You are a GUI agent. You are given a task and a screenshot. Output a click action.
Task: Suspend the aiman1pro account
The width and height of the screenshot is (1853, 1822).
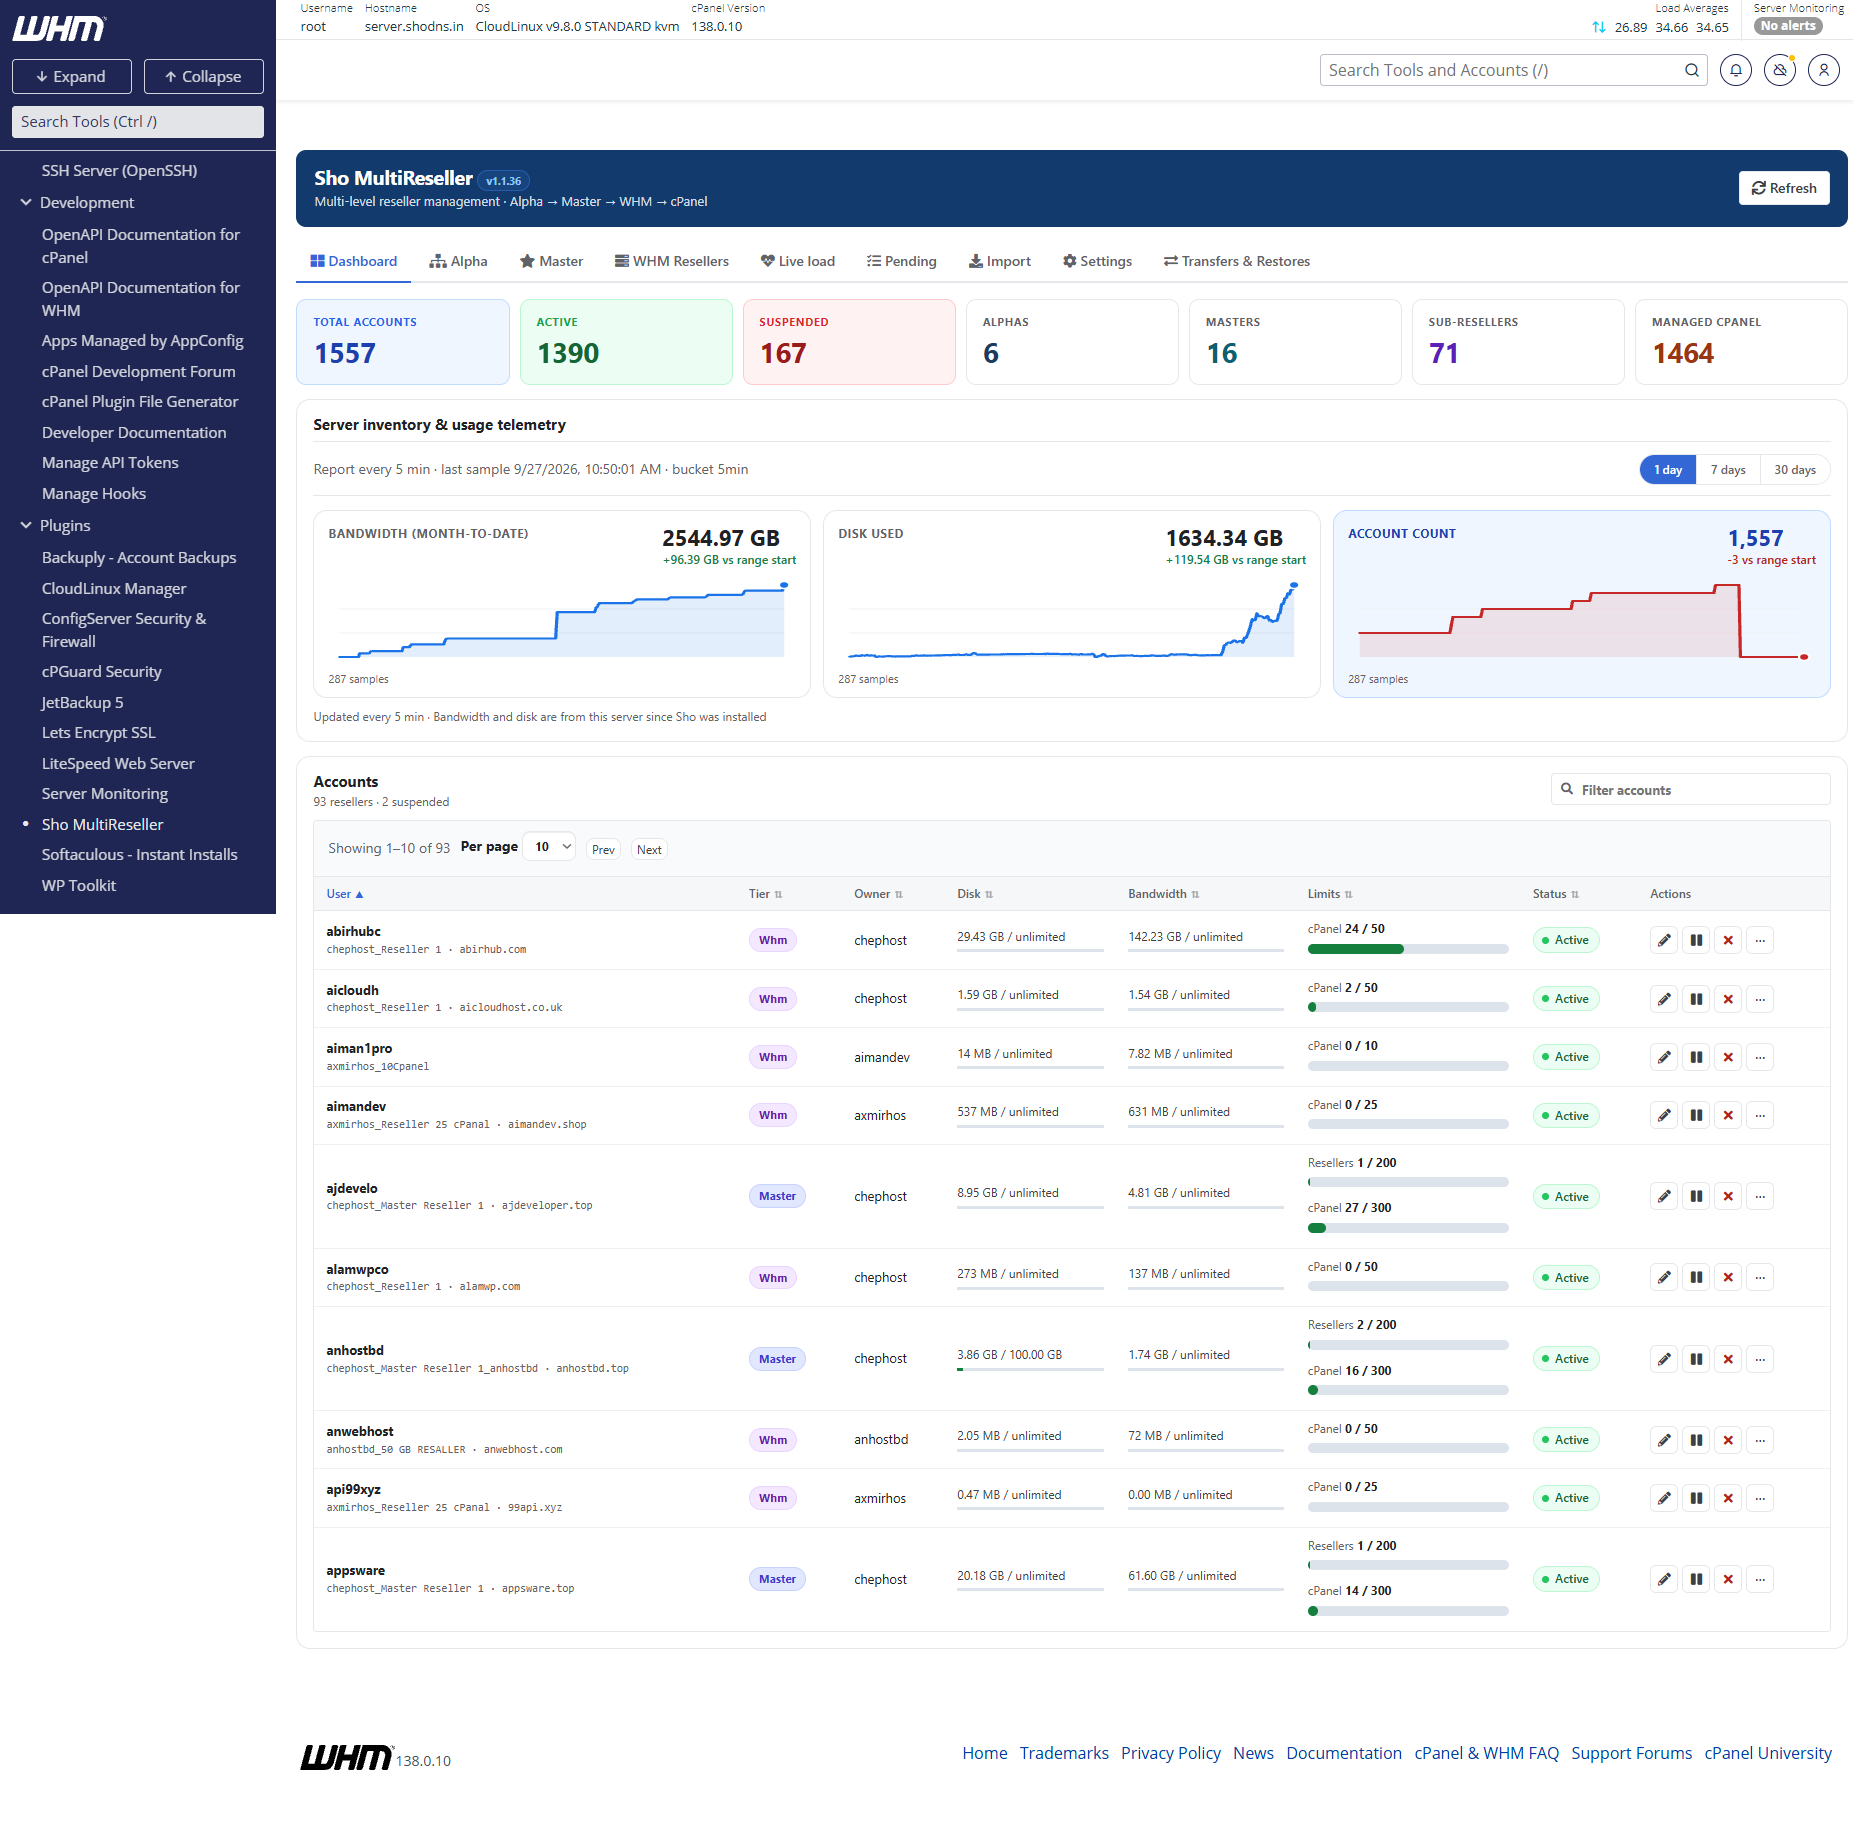[x=1696, y=1057]
